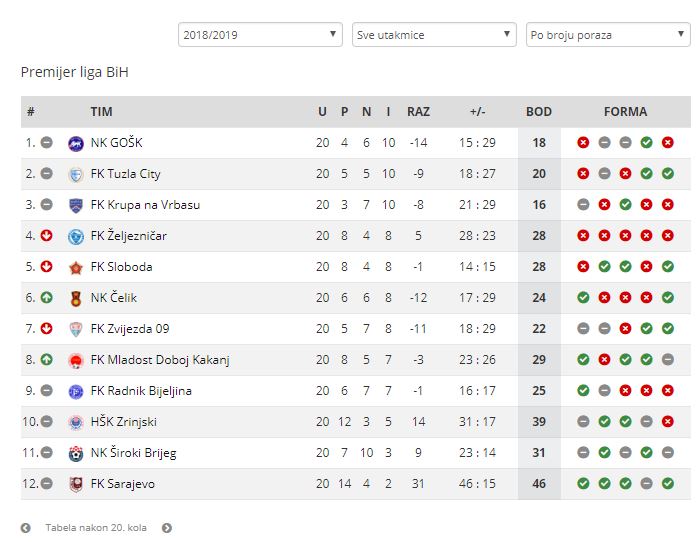Click FK Sarajevo's latest green form icon
The height and width of the screenshot is (542, 699).
667,484
